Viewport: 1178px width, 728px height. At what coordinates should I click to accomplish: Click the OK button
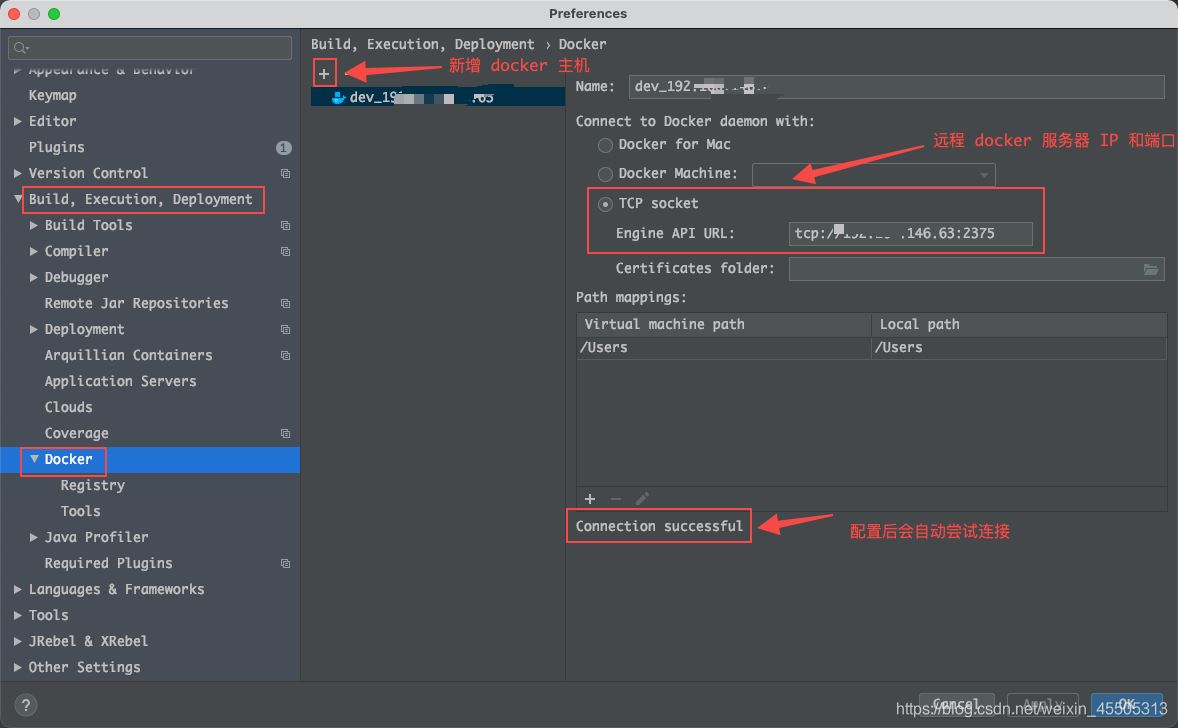click(x=1126, y=704)
